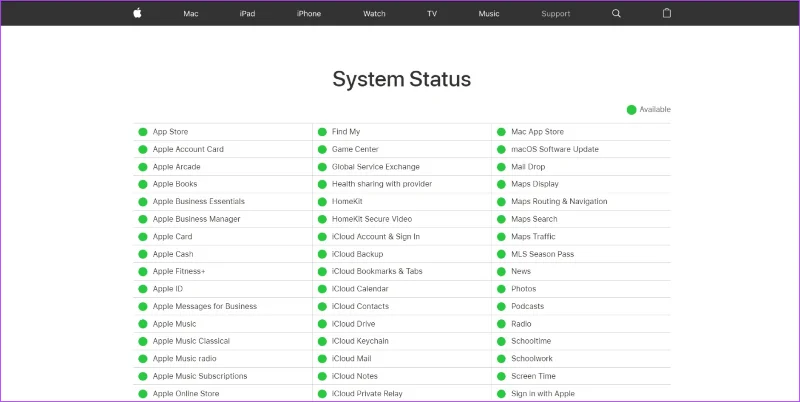Open the Mac menu

coord(191,14)
